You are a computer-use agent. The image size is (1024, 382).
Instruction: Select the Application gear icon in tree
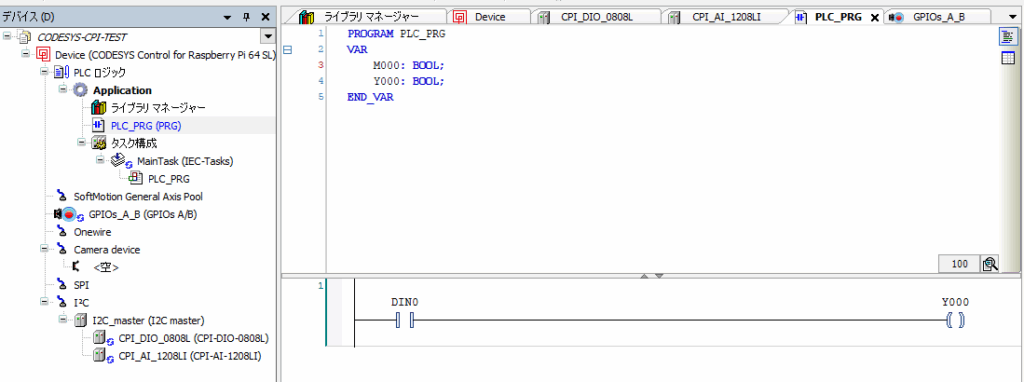tap(80, 90)
